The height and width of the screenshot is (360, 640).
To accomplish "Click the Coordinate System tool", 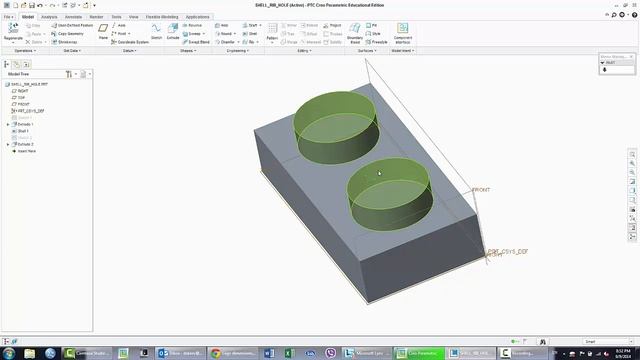I will coord(130,42).
